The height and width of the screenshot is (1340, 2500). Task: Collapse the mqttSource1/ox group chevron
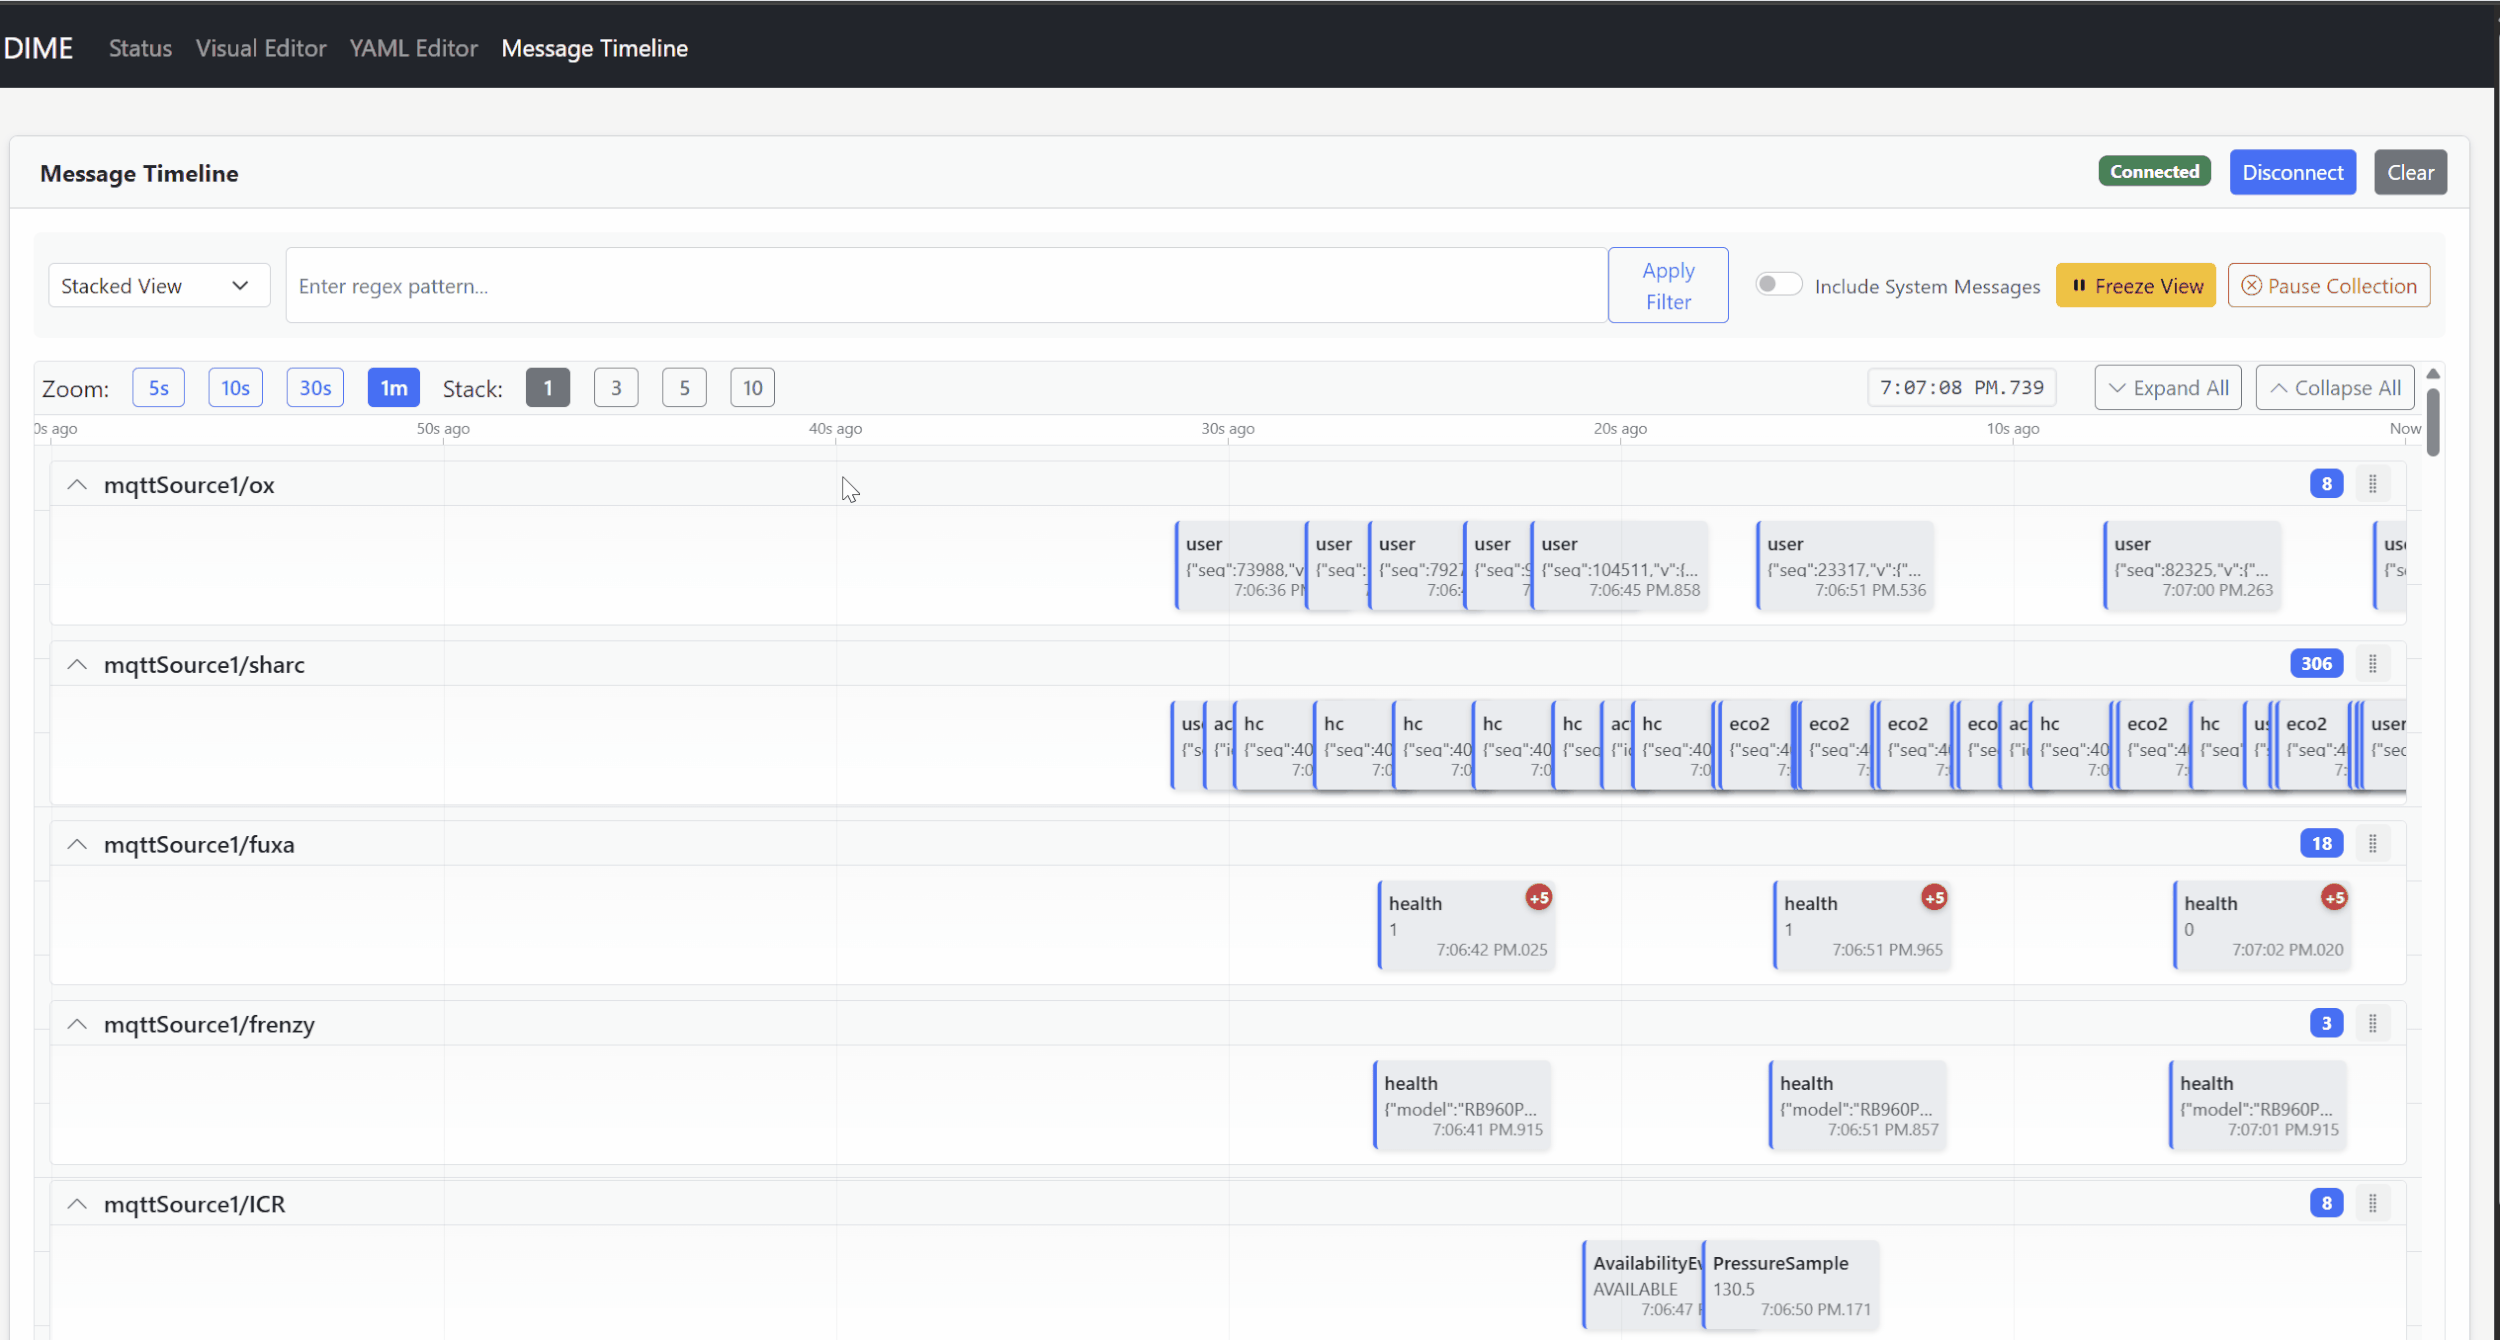point(77,485)
